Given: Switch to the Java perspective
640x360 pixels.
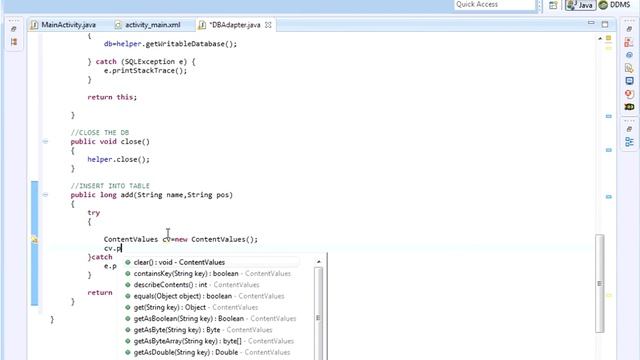Looking at the screenshot, I should tap(580, 5).
